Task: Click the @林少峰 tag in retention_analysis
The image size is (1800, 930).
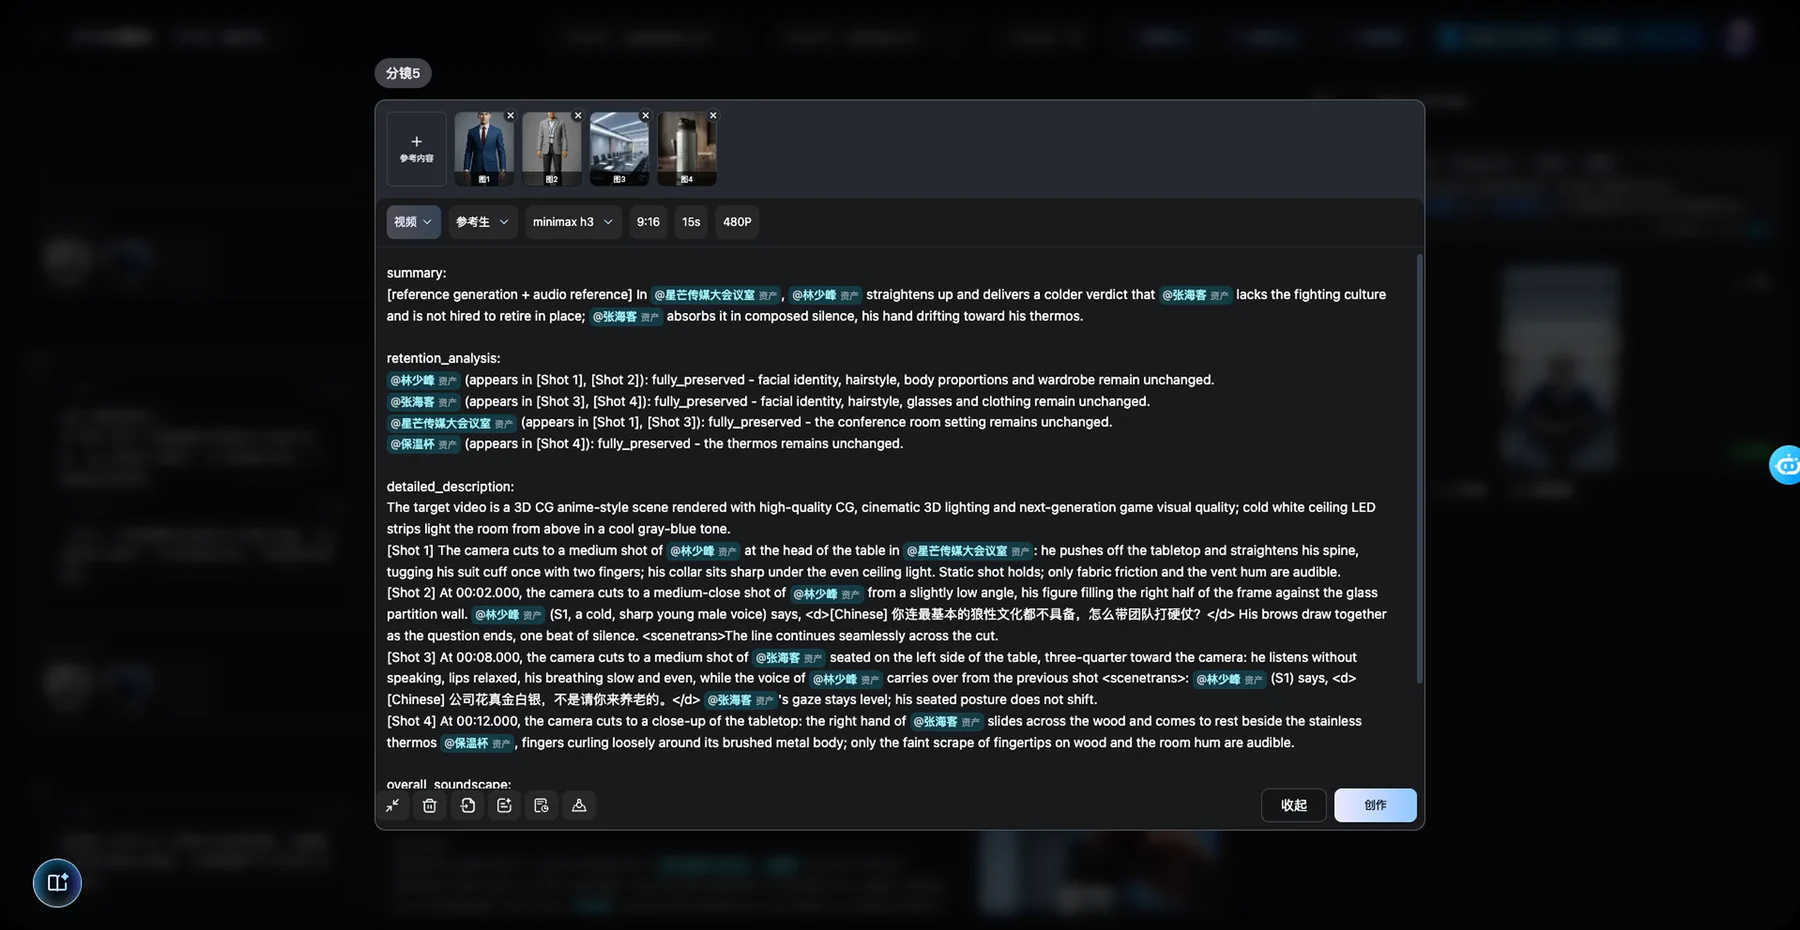Action: [x=423, y=380]
